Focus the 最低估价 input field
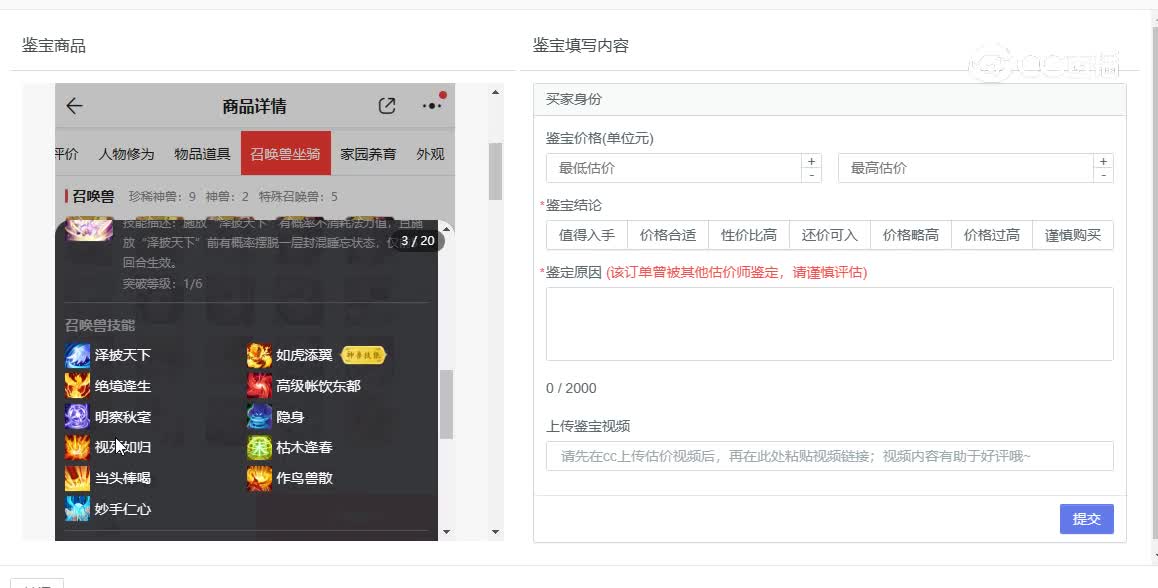1158x588 pixels. click(x=674, y=168)
